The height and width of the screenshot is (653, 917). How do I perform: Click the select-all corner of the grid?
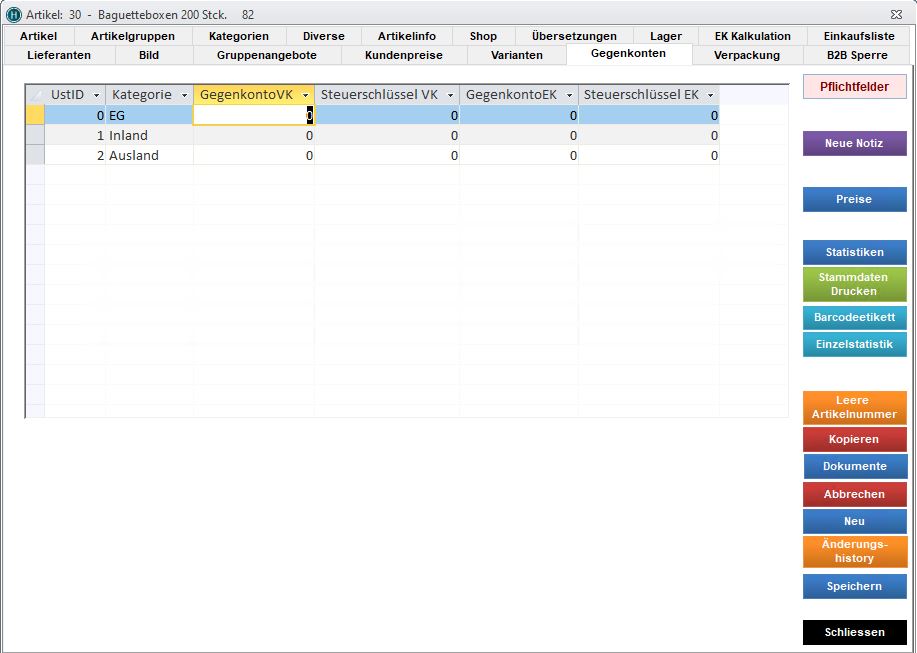coord(35,95)
